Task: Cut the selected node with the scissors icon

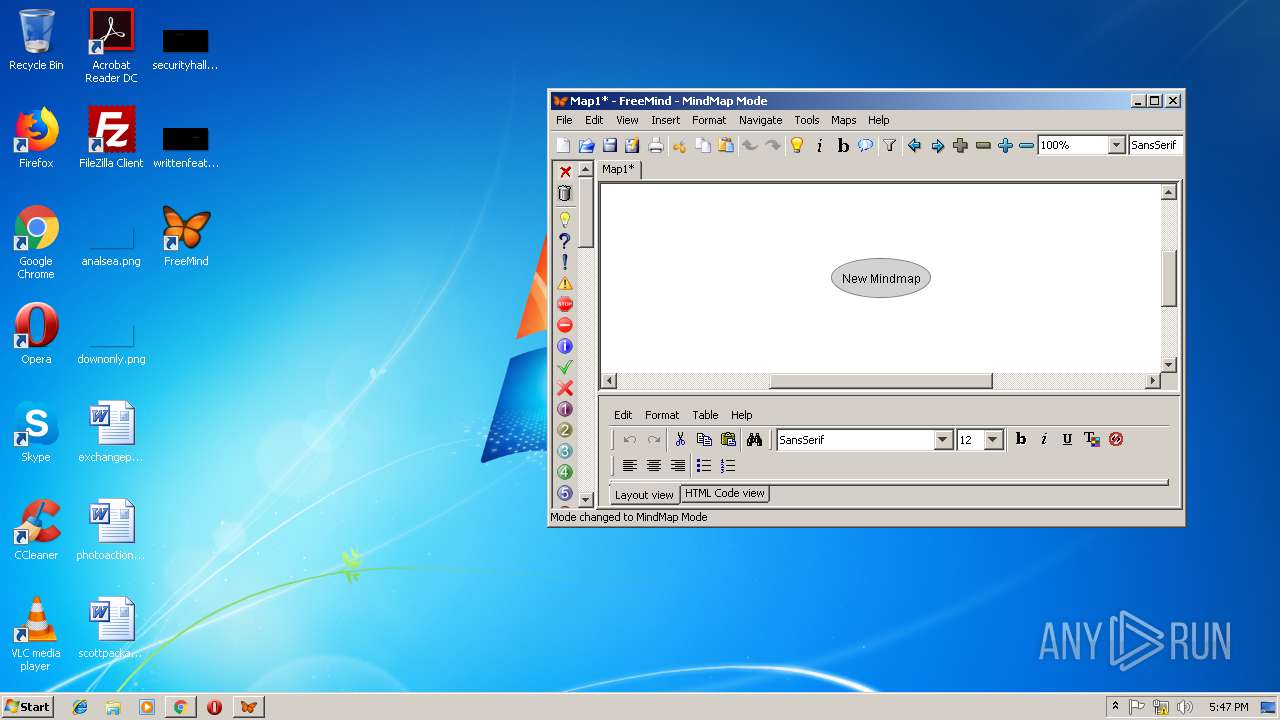Action: [x=680, y=146]
